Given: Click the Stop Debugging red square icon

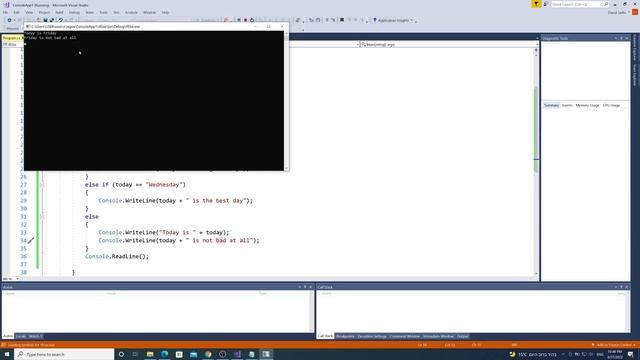Looking at the screenshot, I should 245,20.
